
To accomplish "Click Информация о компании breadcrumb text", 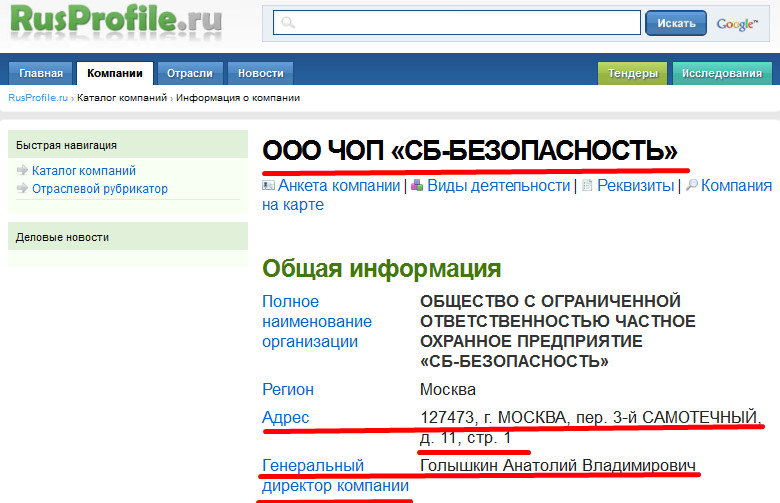I will (238, 98).
